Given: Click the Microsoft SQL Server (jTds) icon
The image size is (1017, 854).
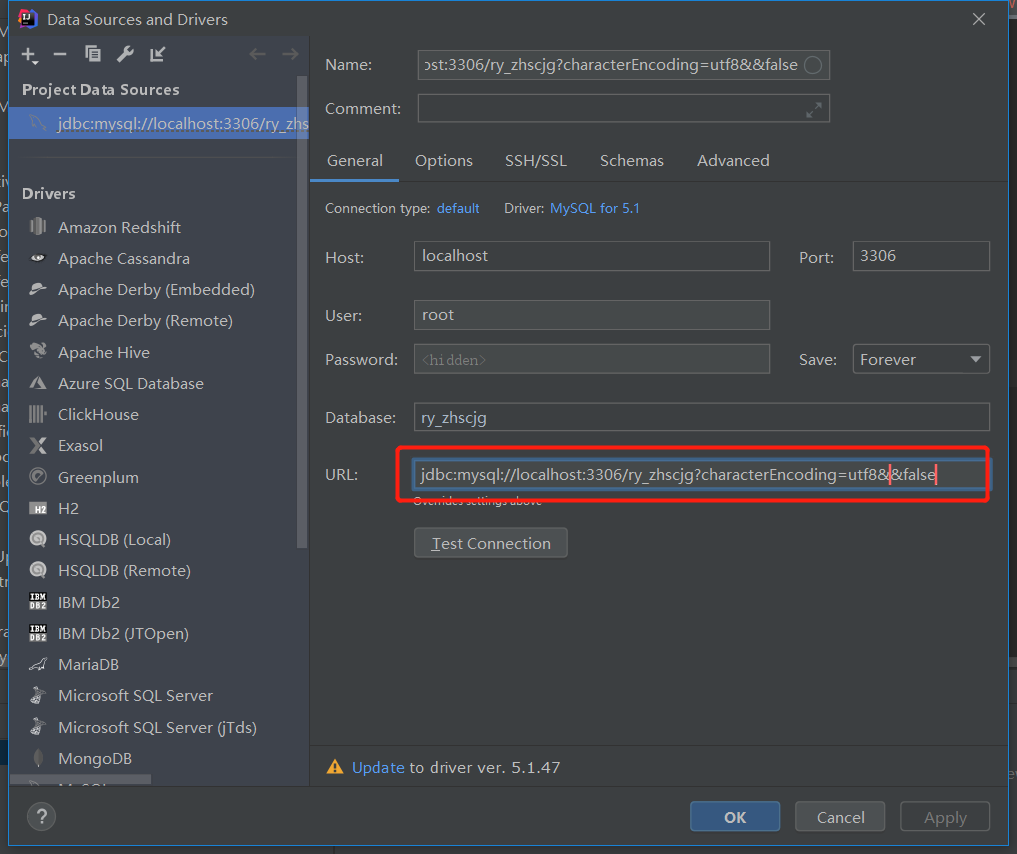Looking at the screenshot, I should [x=38, y=727].
